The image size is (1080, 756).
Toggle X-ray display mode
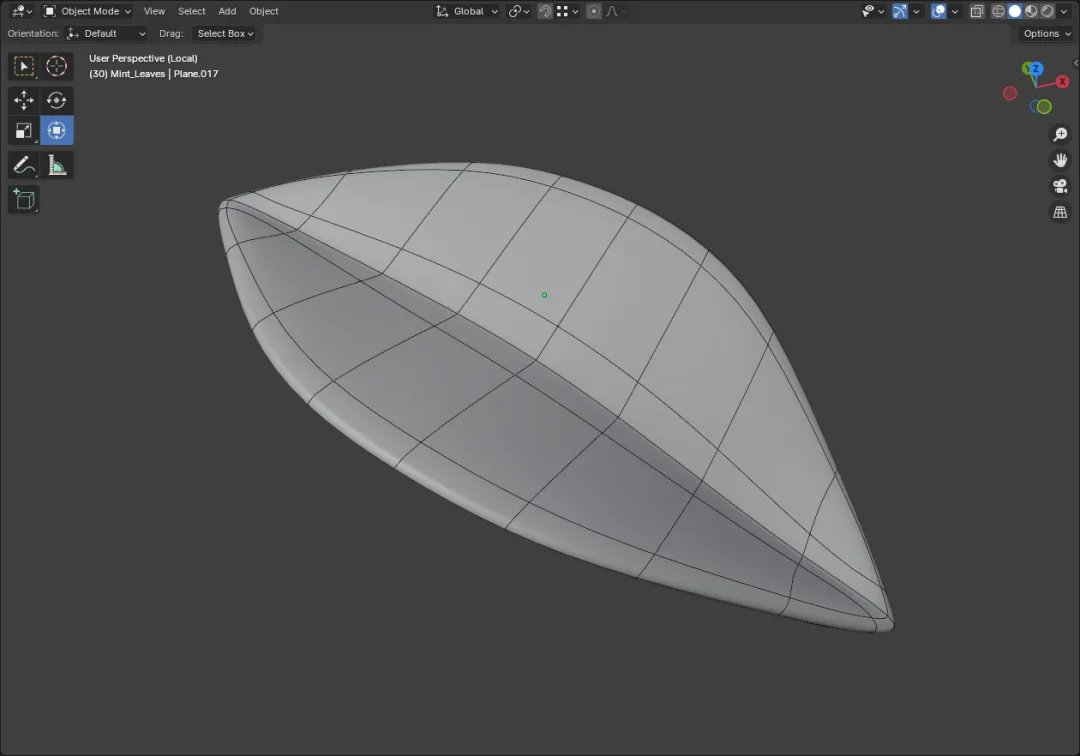pos(977,11)
